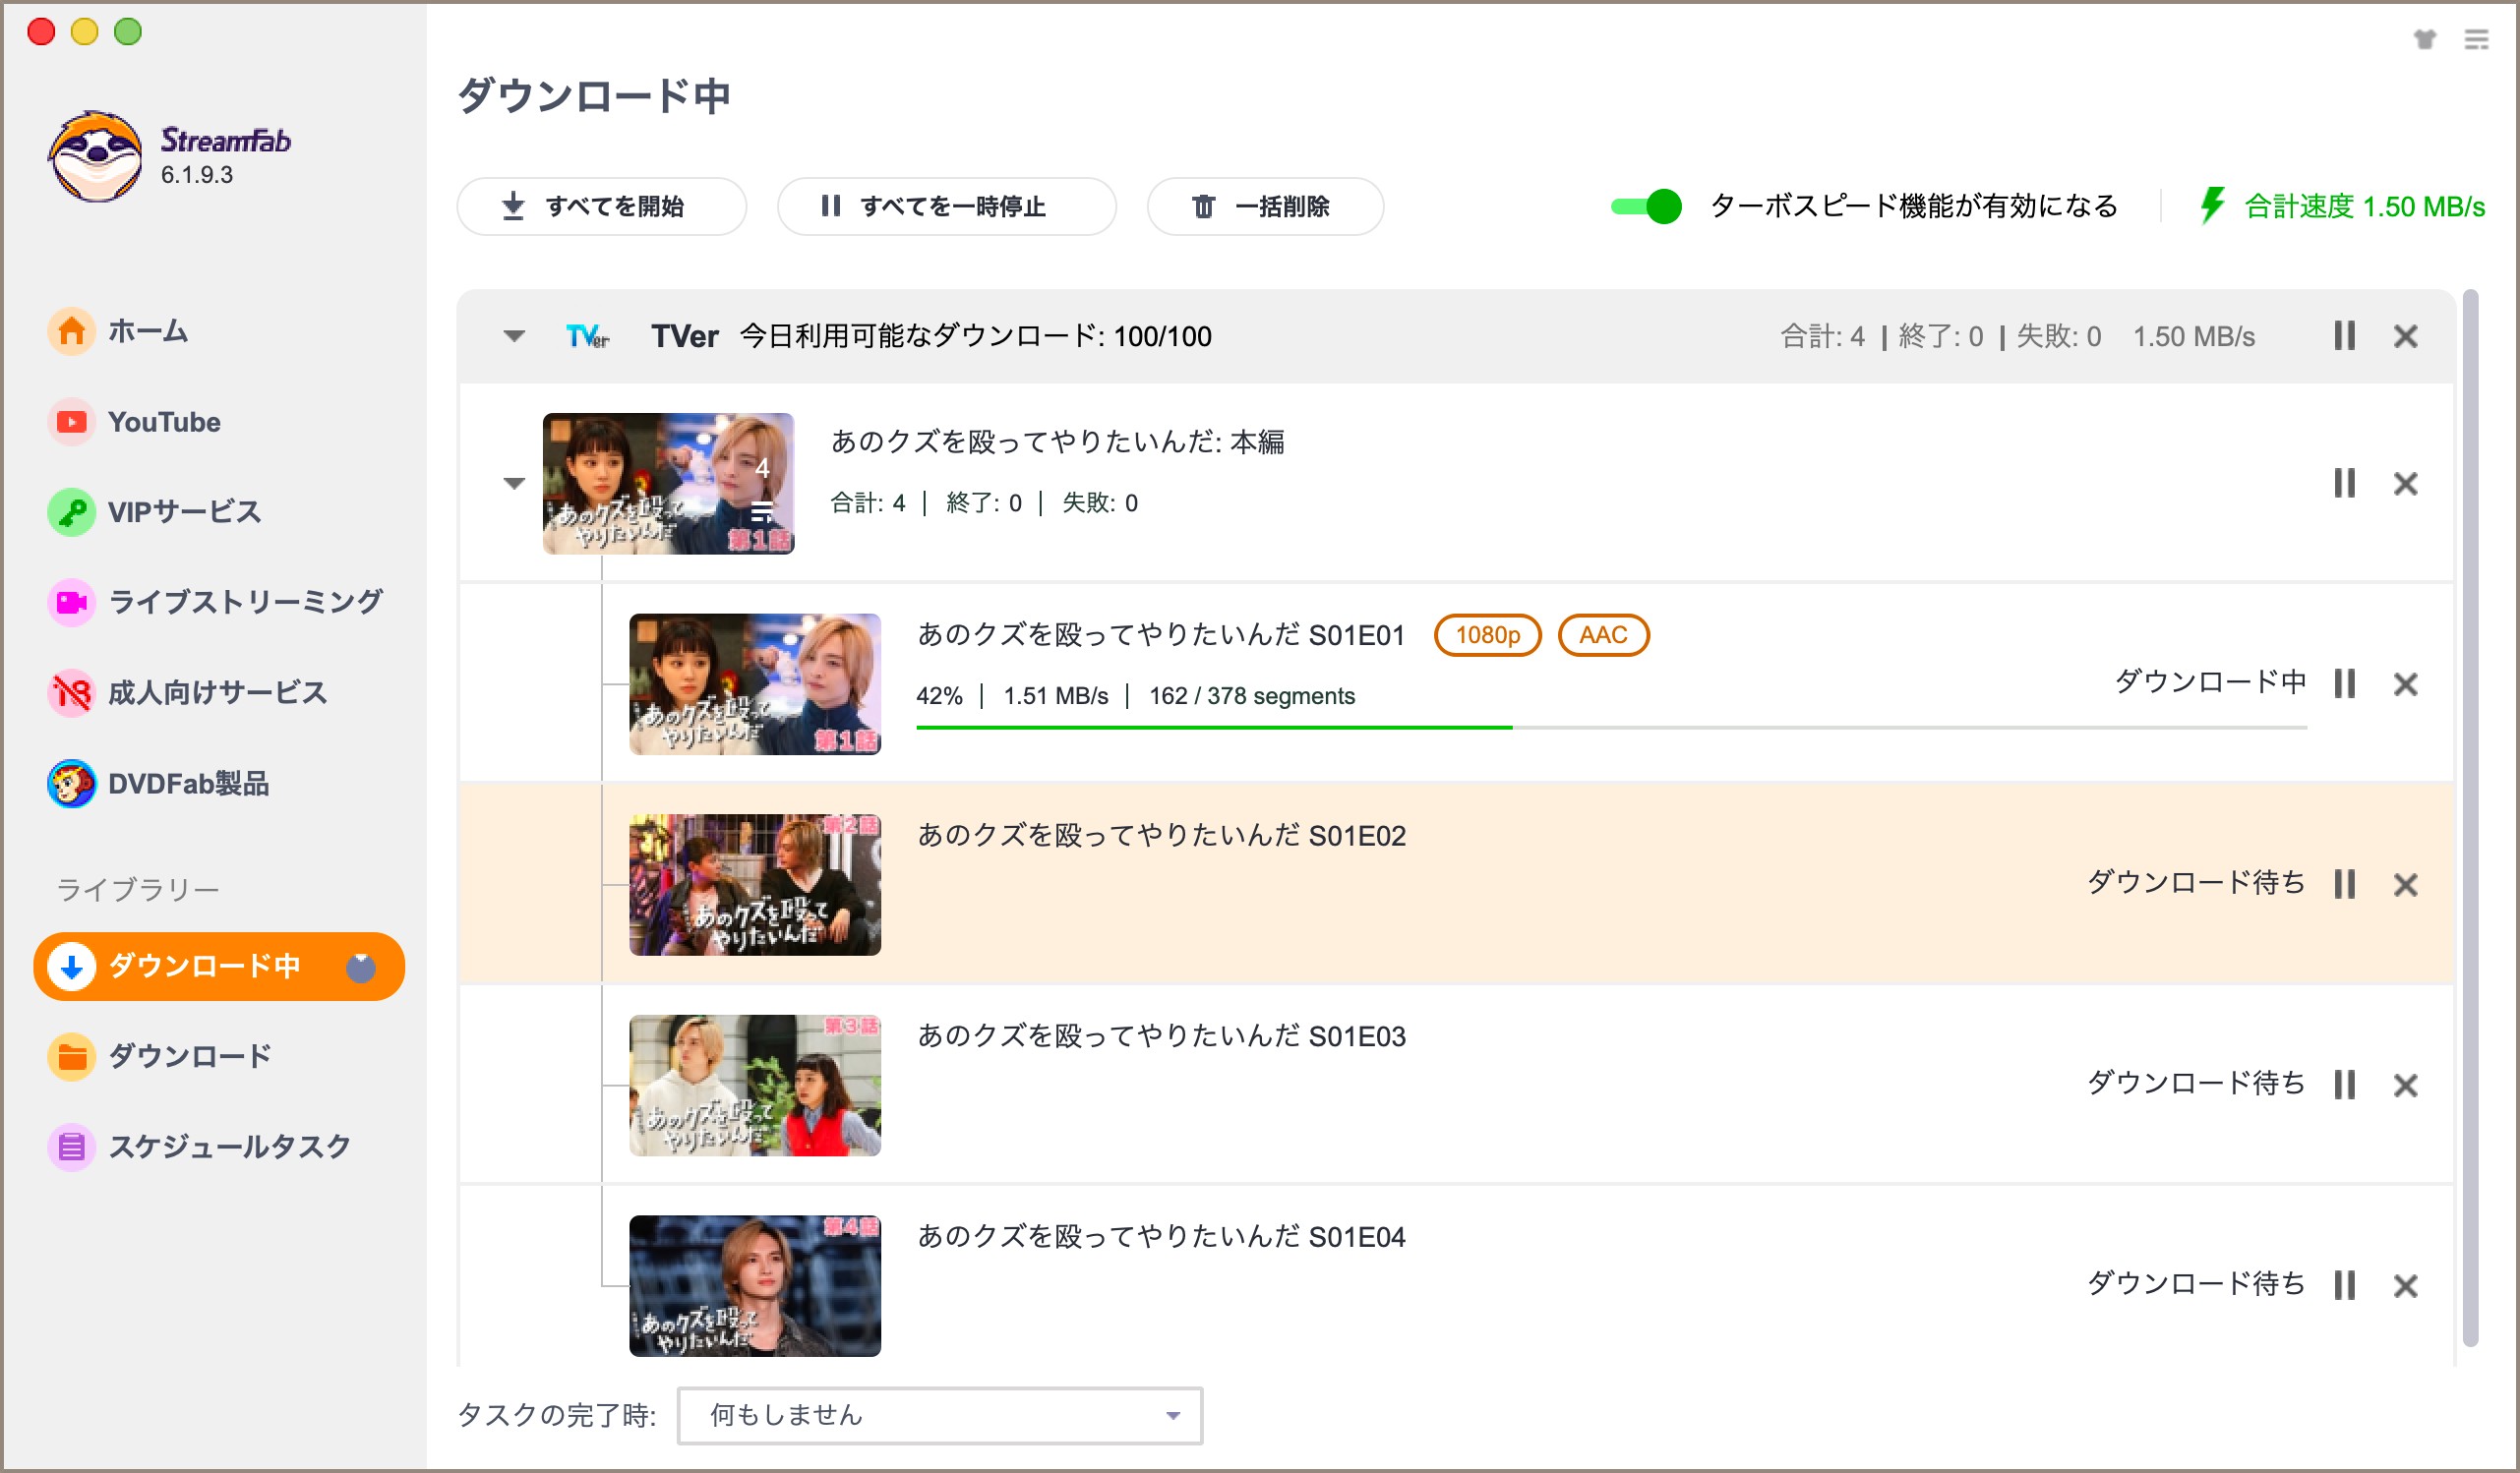Pause the S01E04 waiting task
2520x1473 pixels.
[x=2345, y=1285]
